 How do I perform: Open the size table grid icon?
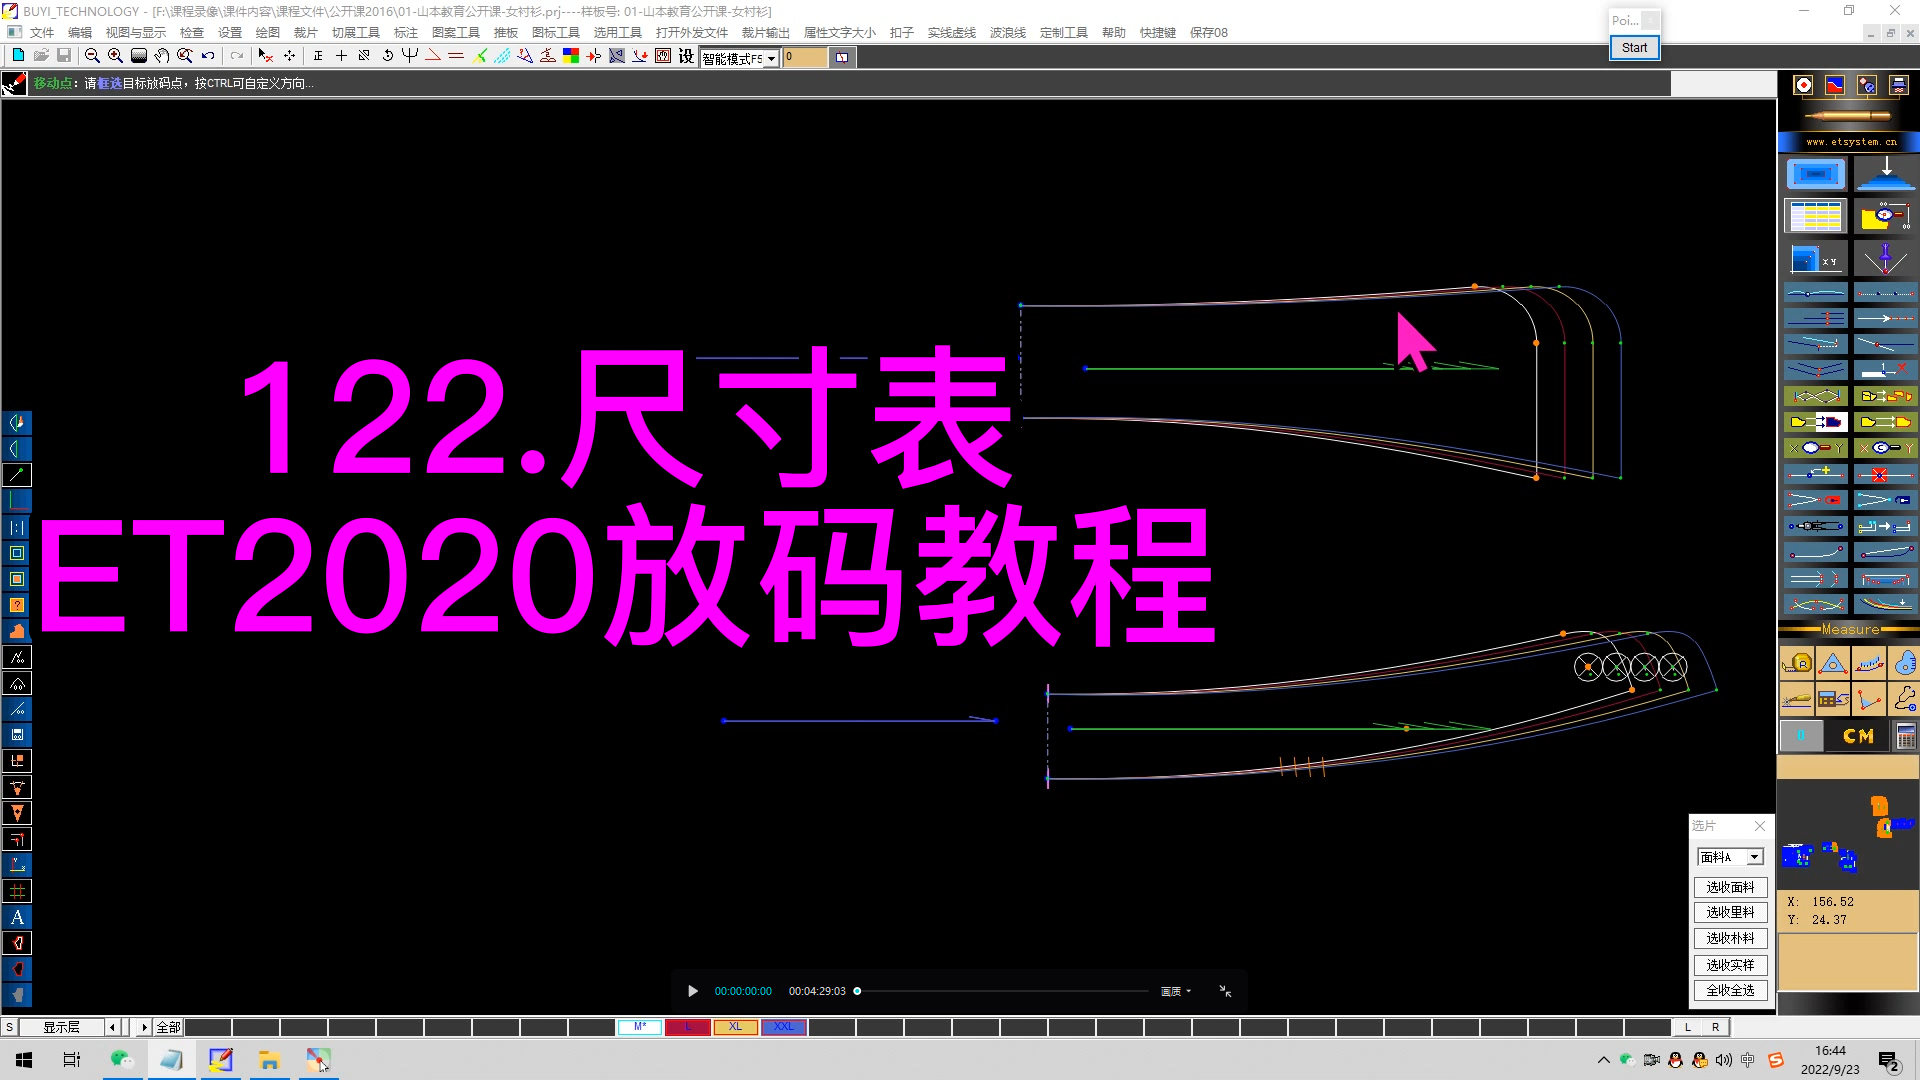1815,216
